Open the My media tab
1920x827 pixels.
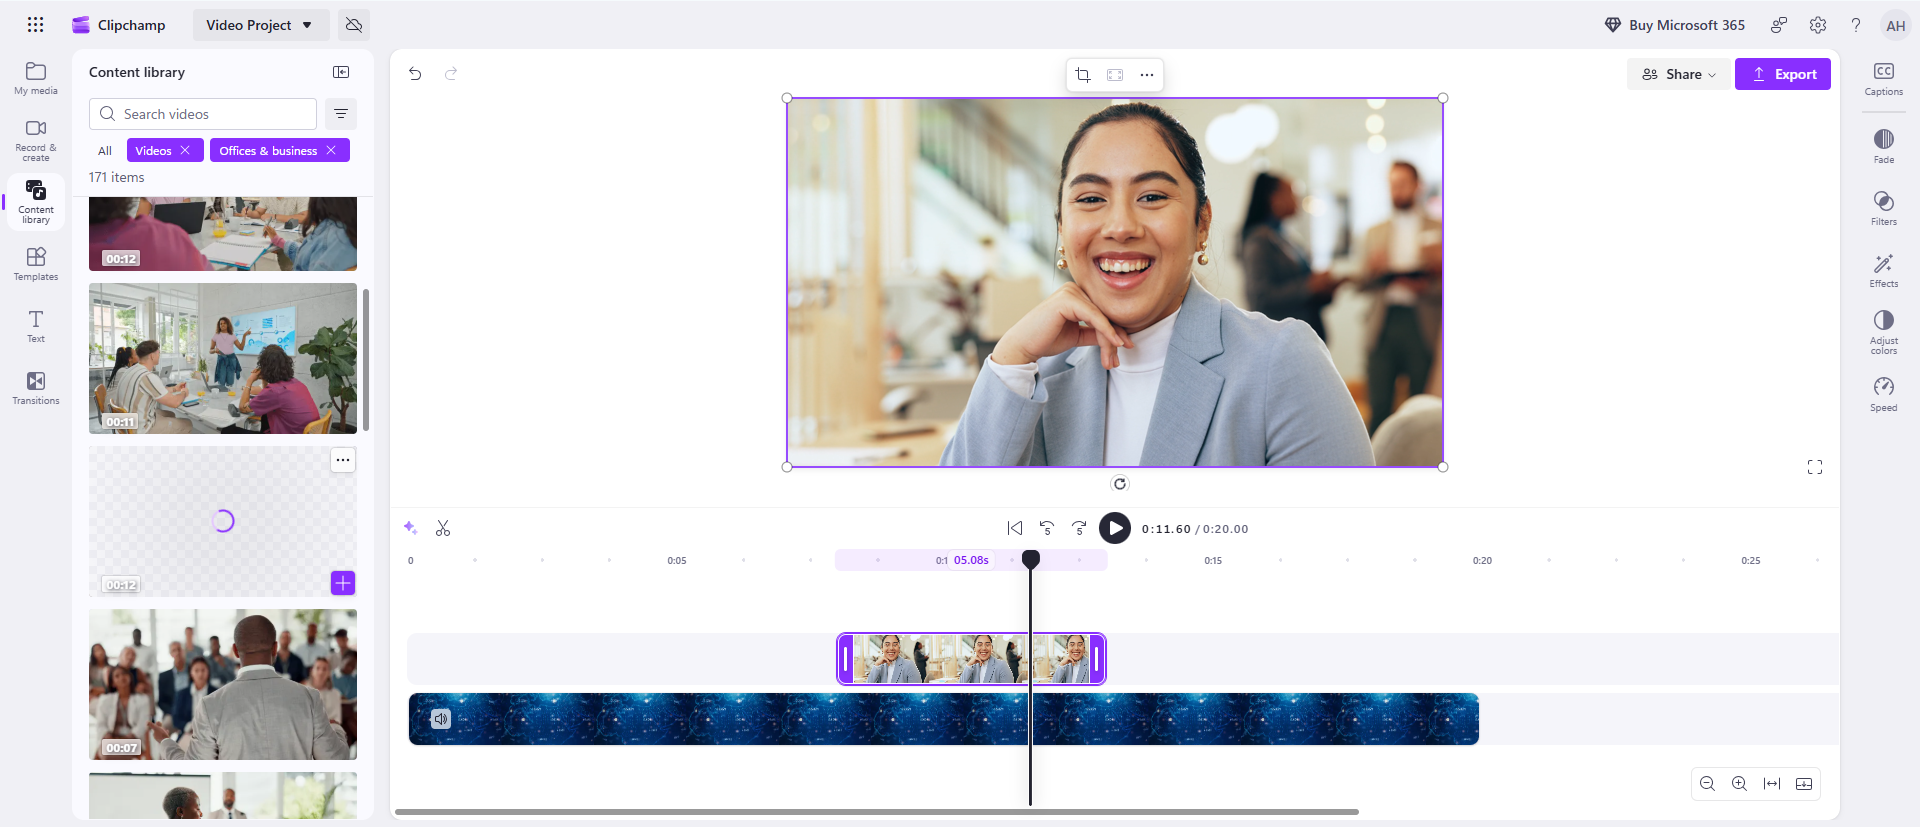pos(36,78)
